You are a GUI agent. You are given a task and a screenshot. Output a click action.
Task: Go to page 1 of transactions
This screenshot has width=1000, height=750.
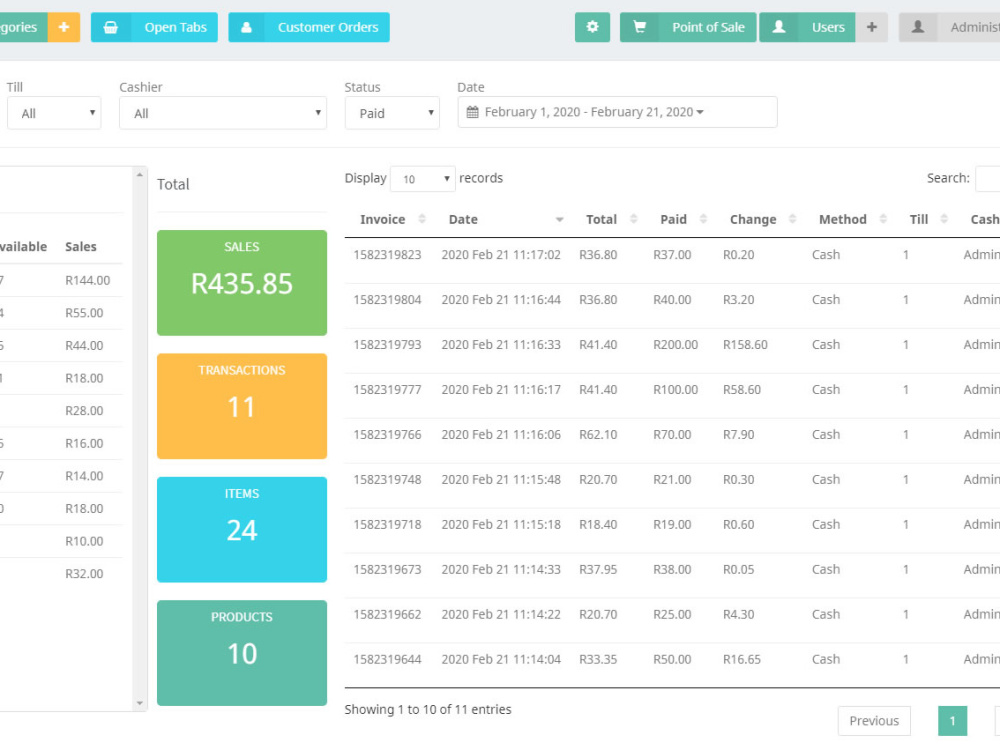point(953,721)
